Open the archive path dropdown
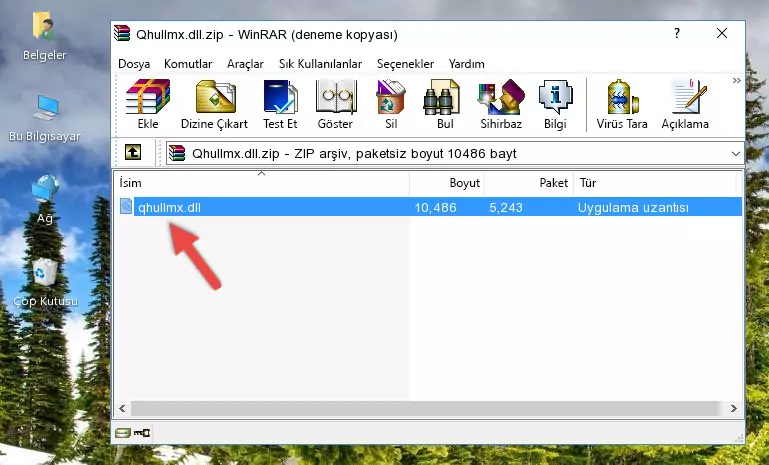Image resolution: width=769 pixels, height=465 pixels. click(x=736, y=154)
